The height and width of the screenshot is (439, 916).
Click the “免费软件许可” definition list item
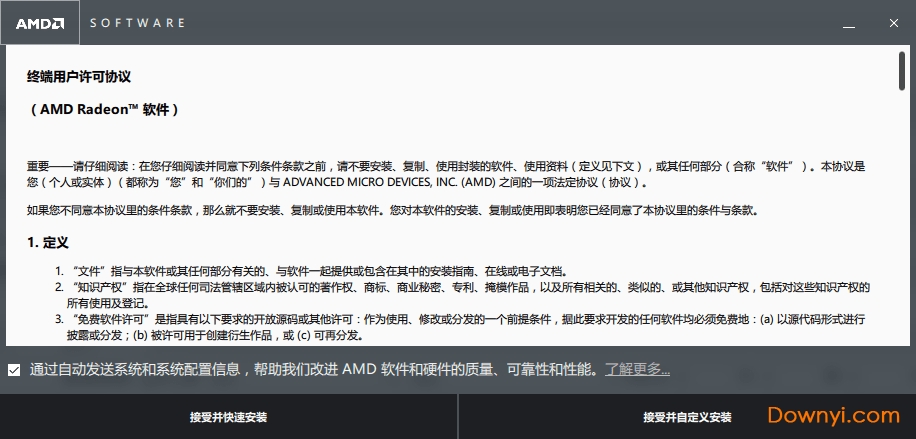pos(460,327)
